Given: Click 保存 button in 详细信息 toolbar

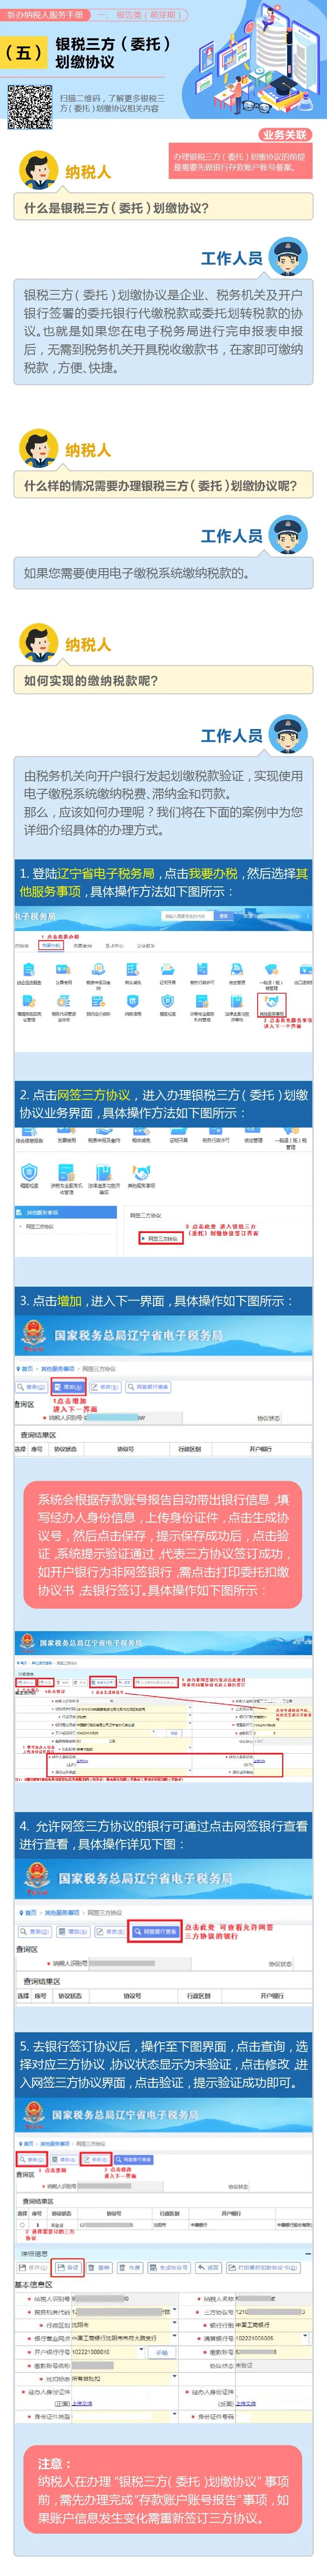Looking at the screenshot, I should [x=33, y=2268].
